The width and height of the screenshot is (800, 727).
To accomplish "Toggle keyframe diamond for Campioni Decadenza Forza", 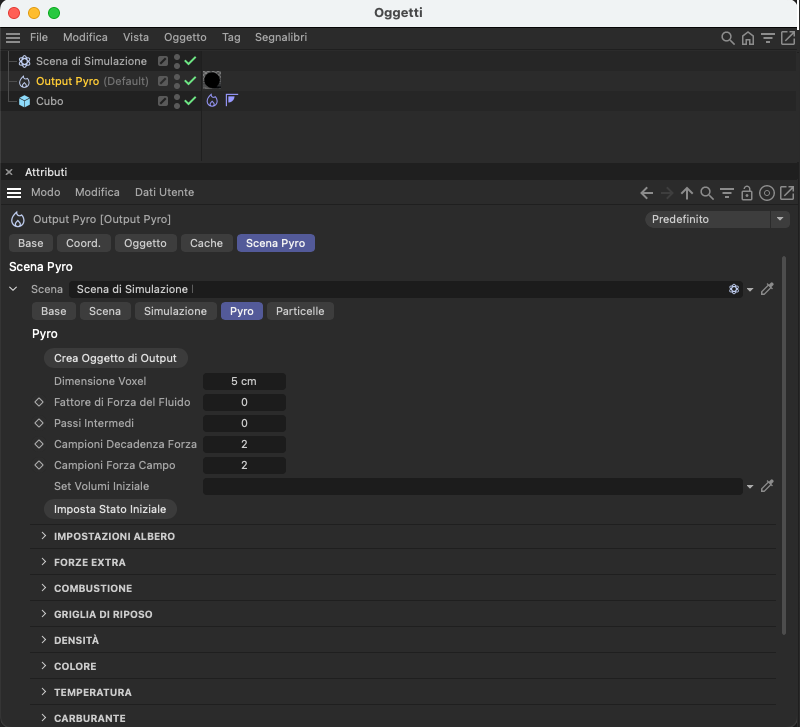I will coord(39,444).
